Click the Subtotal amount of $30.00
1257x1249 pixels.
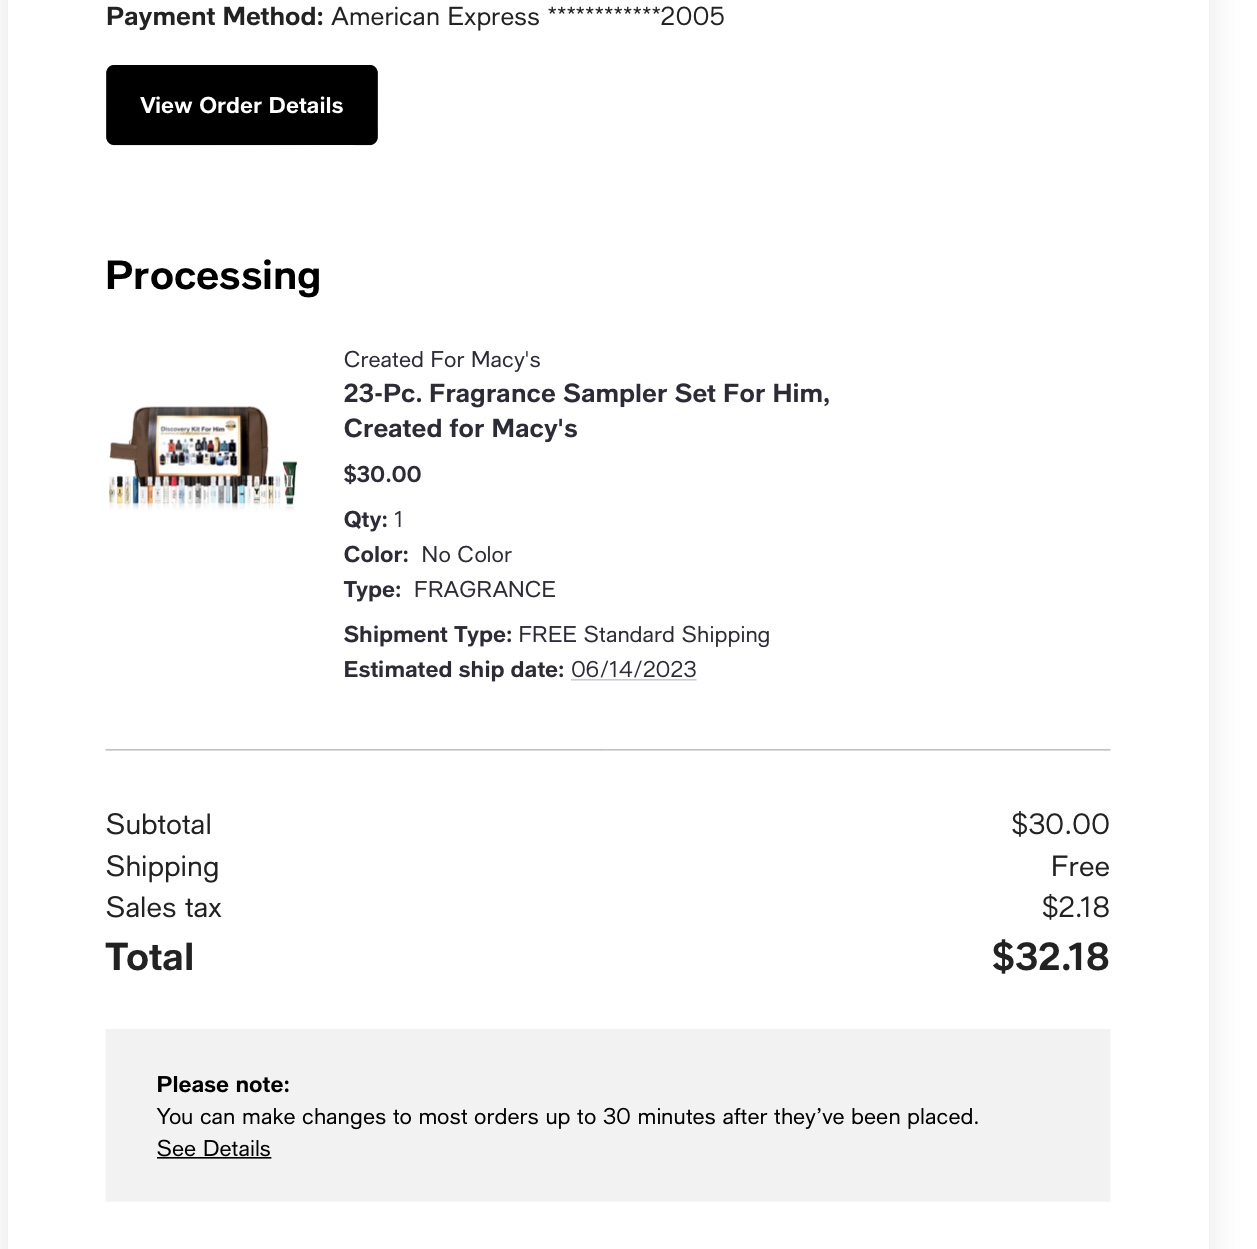[x=1059, y=824]
